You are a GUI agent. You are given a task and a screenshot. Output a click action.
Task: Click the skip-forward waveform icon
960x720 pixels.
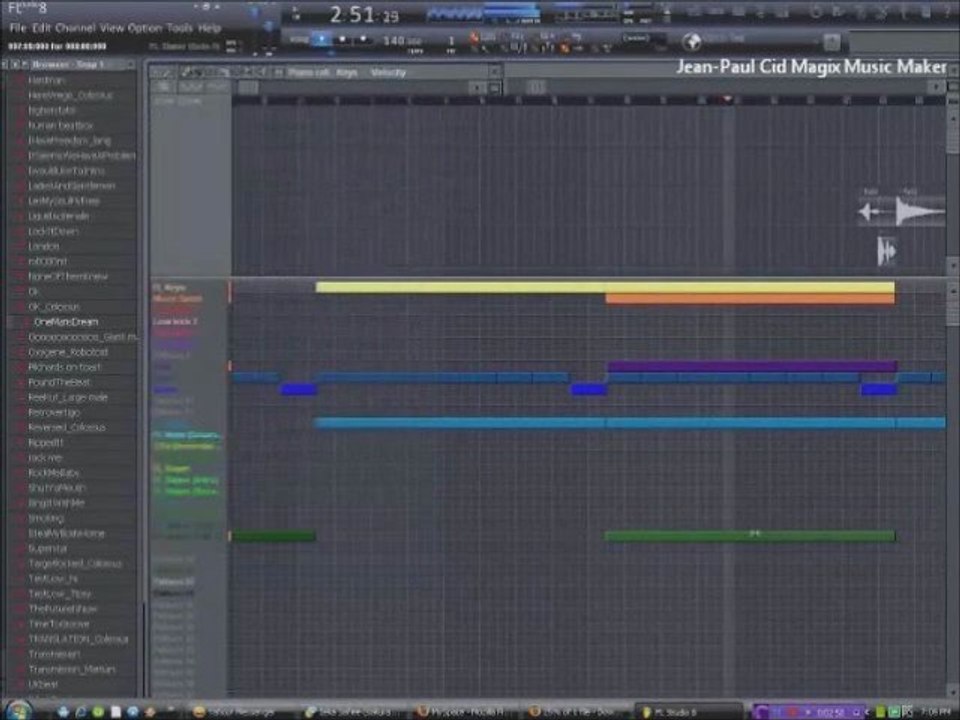click(x=887, y=251)
